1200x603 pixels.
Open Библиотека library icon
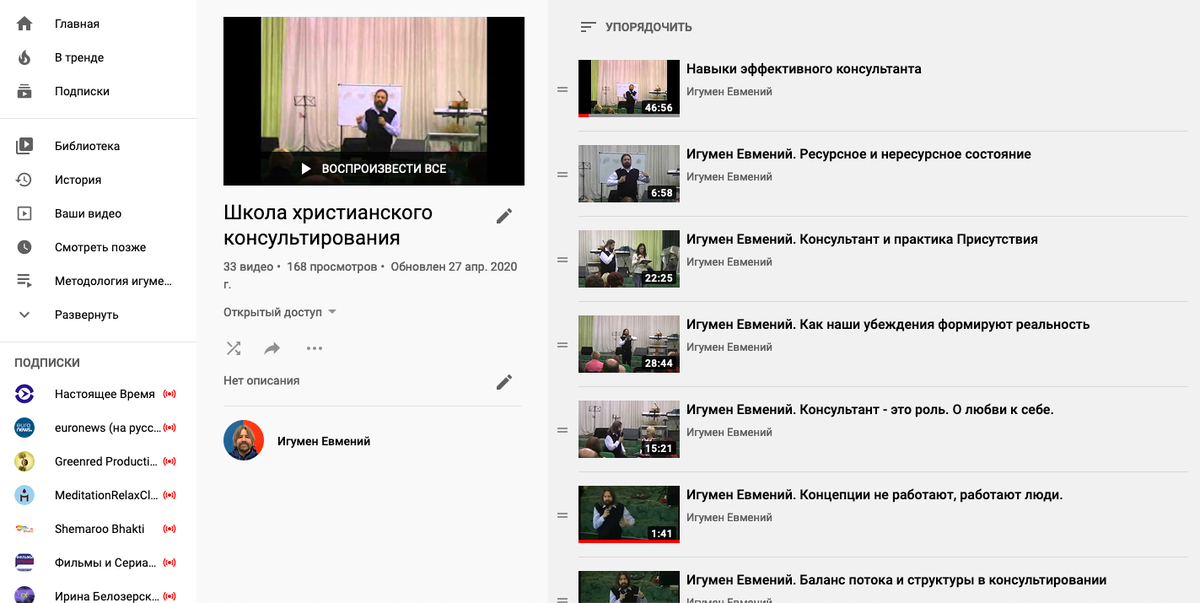tap(24, 146)
